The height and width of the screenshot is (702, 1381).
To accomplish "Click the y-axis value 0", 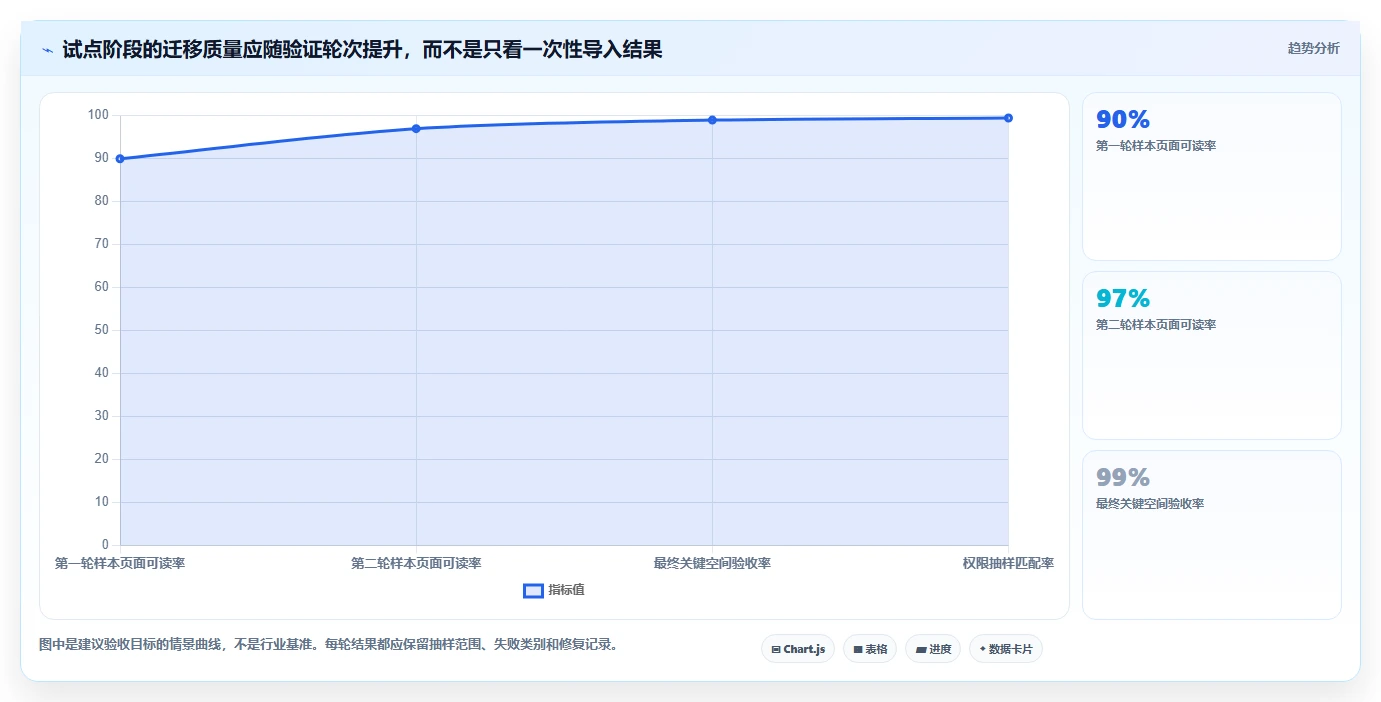I will (x=104, y=545).
